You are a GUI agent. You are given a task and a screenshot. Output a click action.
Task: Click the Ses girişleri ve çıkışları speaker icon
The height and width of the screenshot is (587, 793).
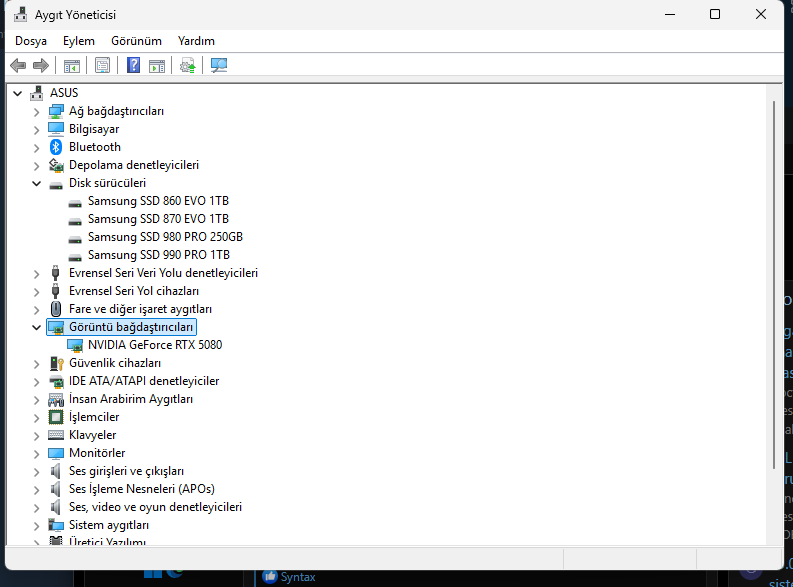[x=56, y=471]
